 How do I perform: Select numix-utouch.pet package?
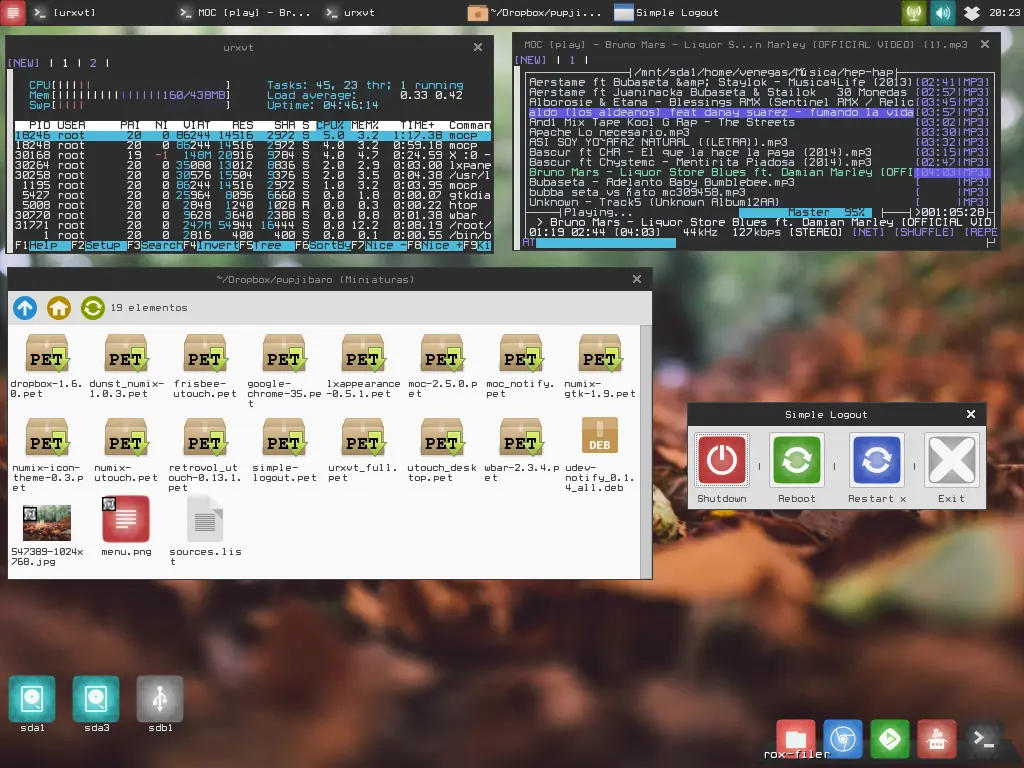(126, 450)
